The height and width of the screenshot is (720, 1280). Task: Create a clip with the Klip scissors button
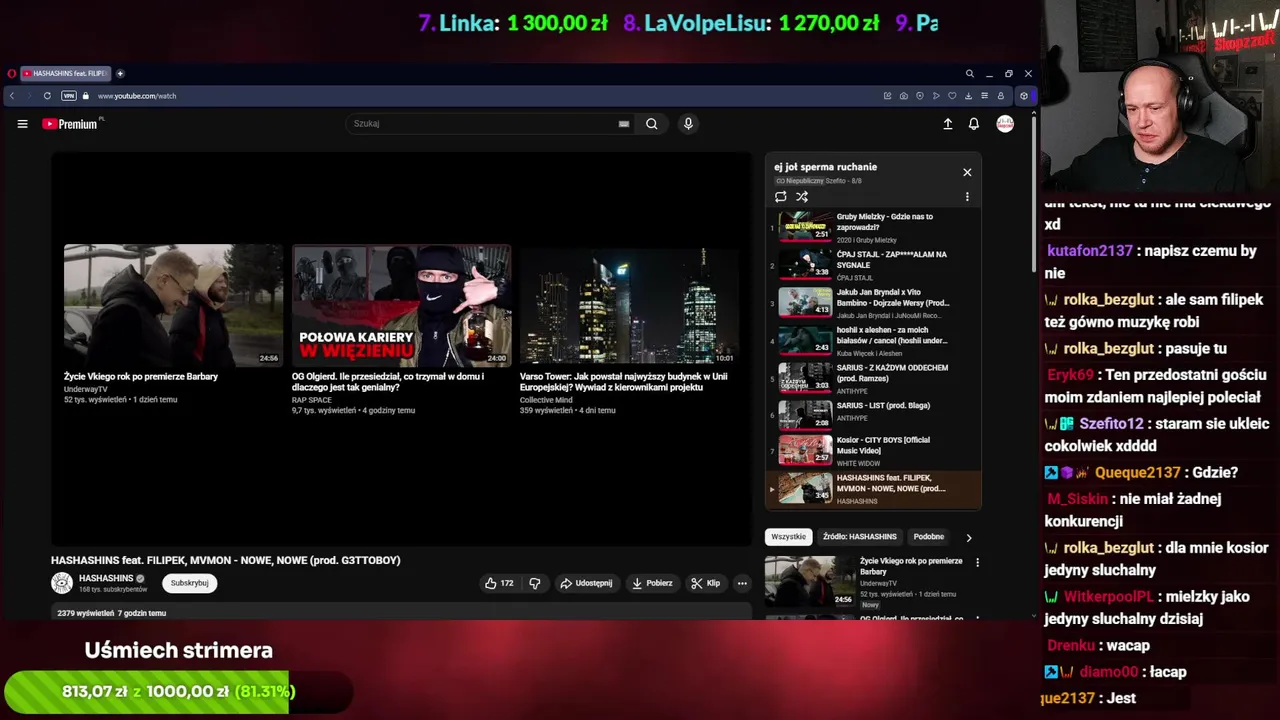coord(705,583)
